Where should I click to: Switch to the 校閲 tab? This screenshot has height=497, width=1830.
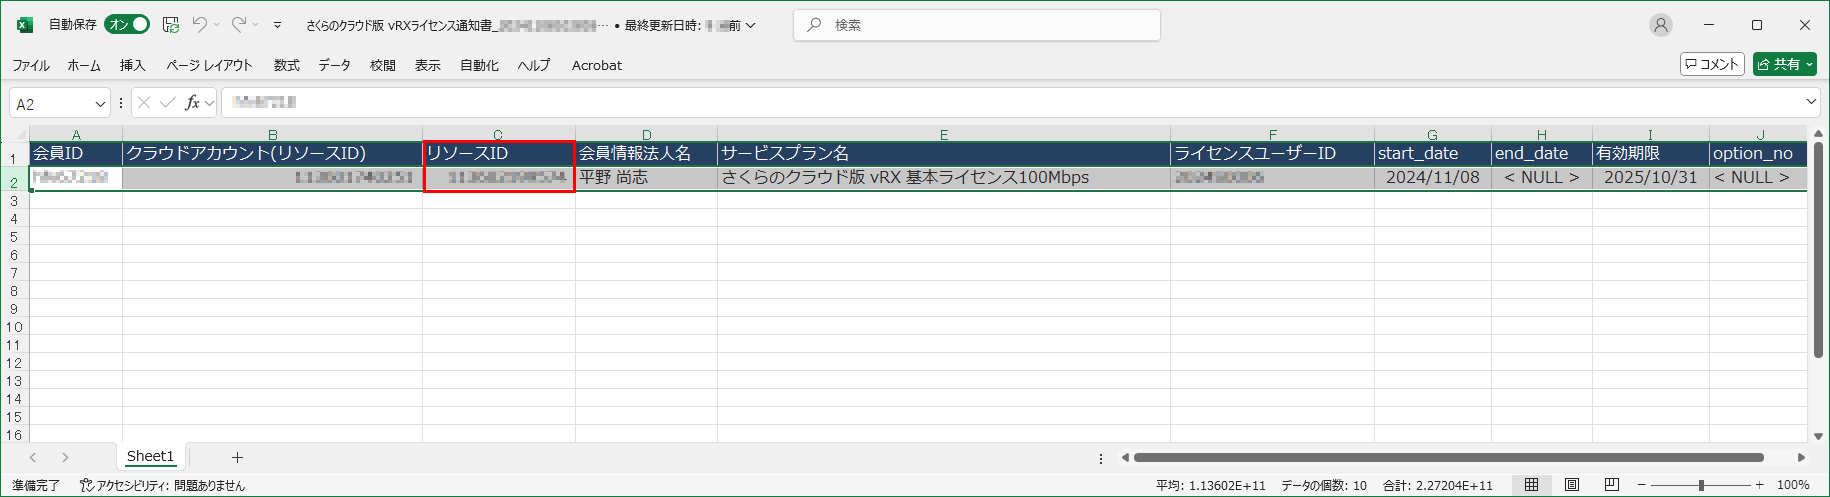(x=383, y=65)
